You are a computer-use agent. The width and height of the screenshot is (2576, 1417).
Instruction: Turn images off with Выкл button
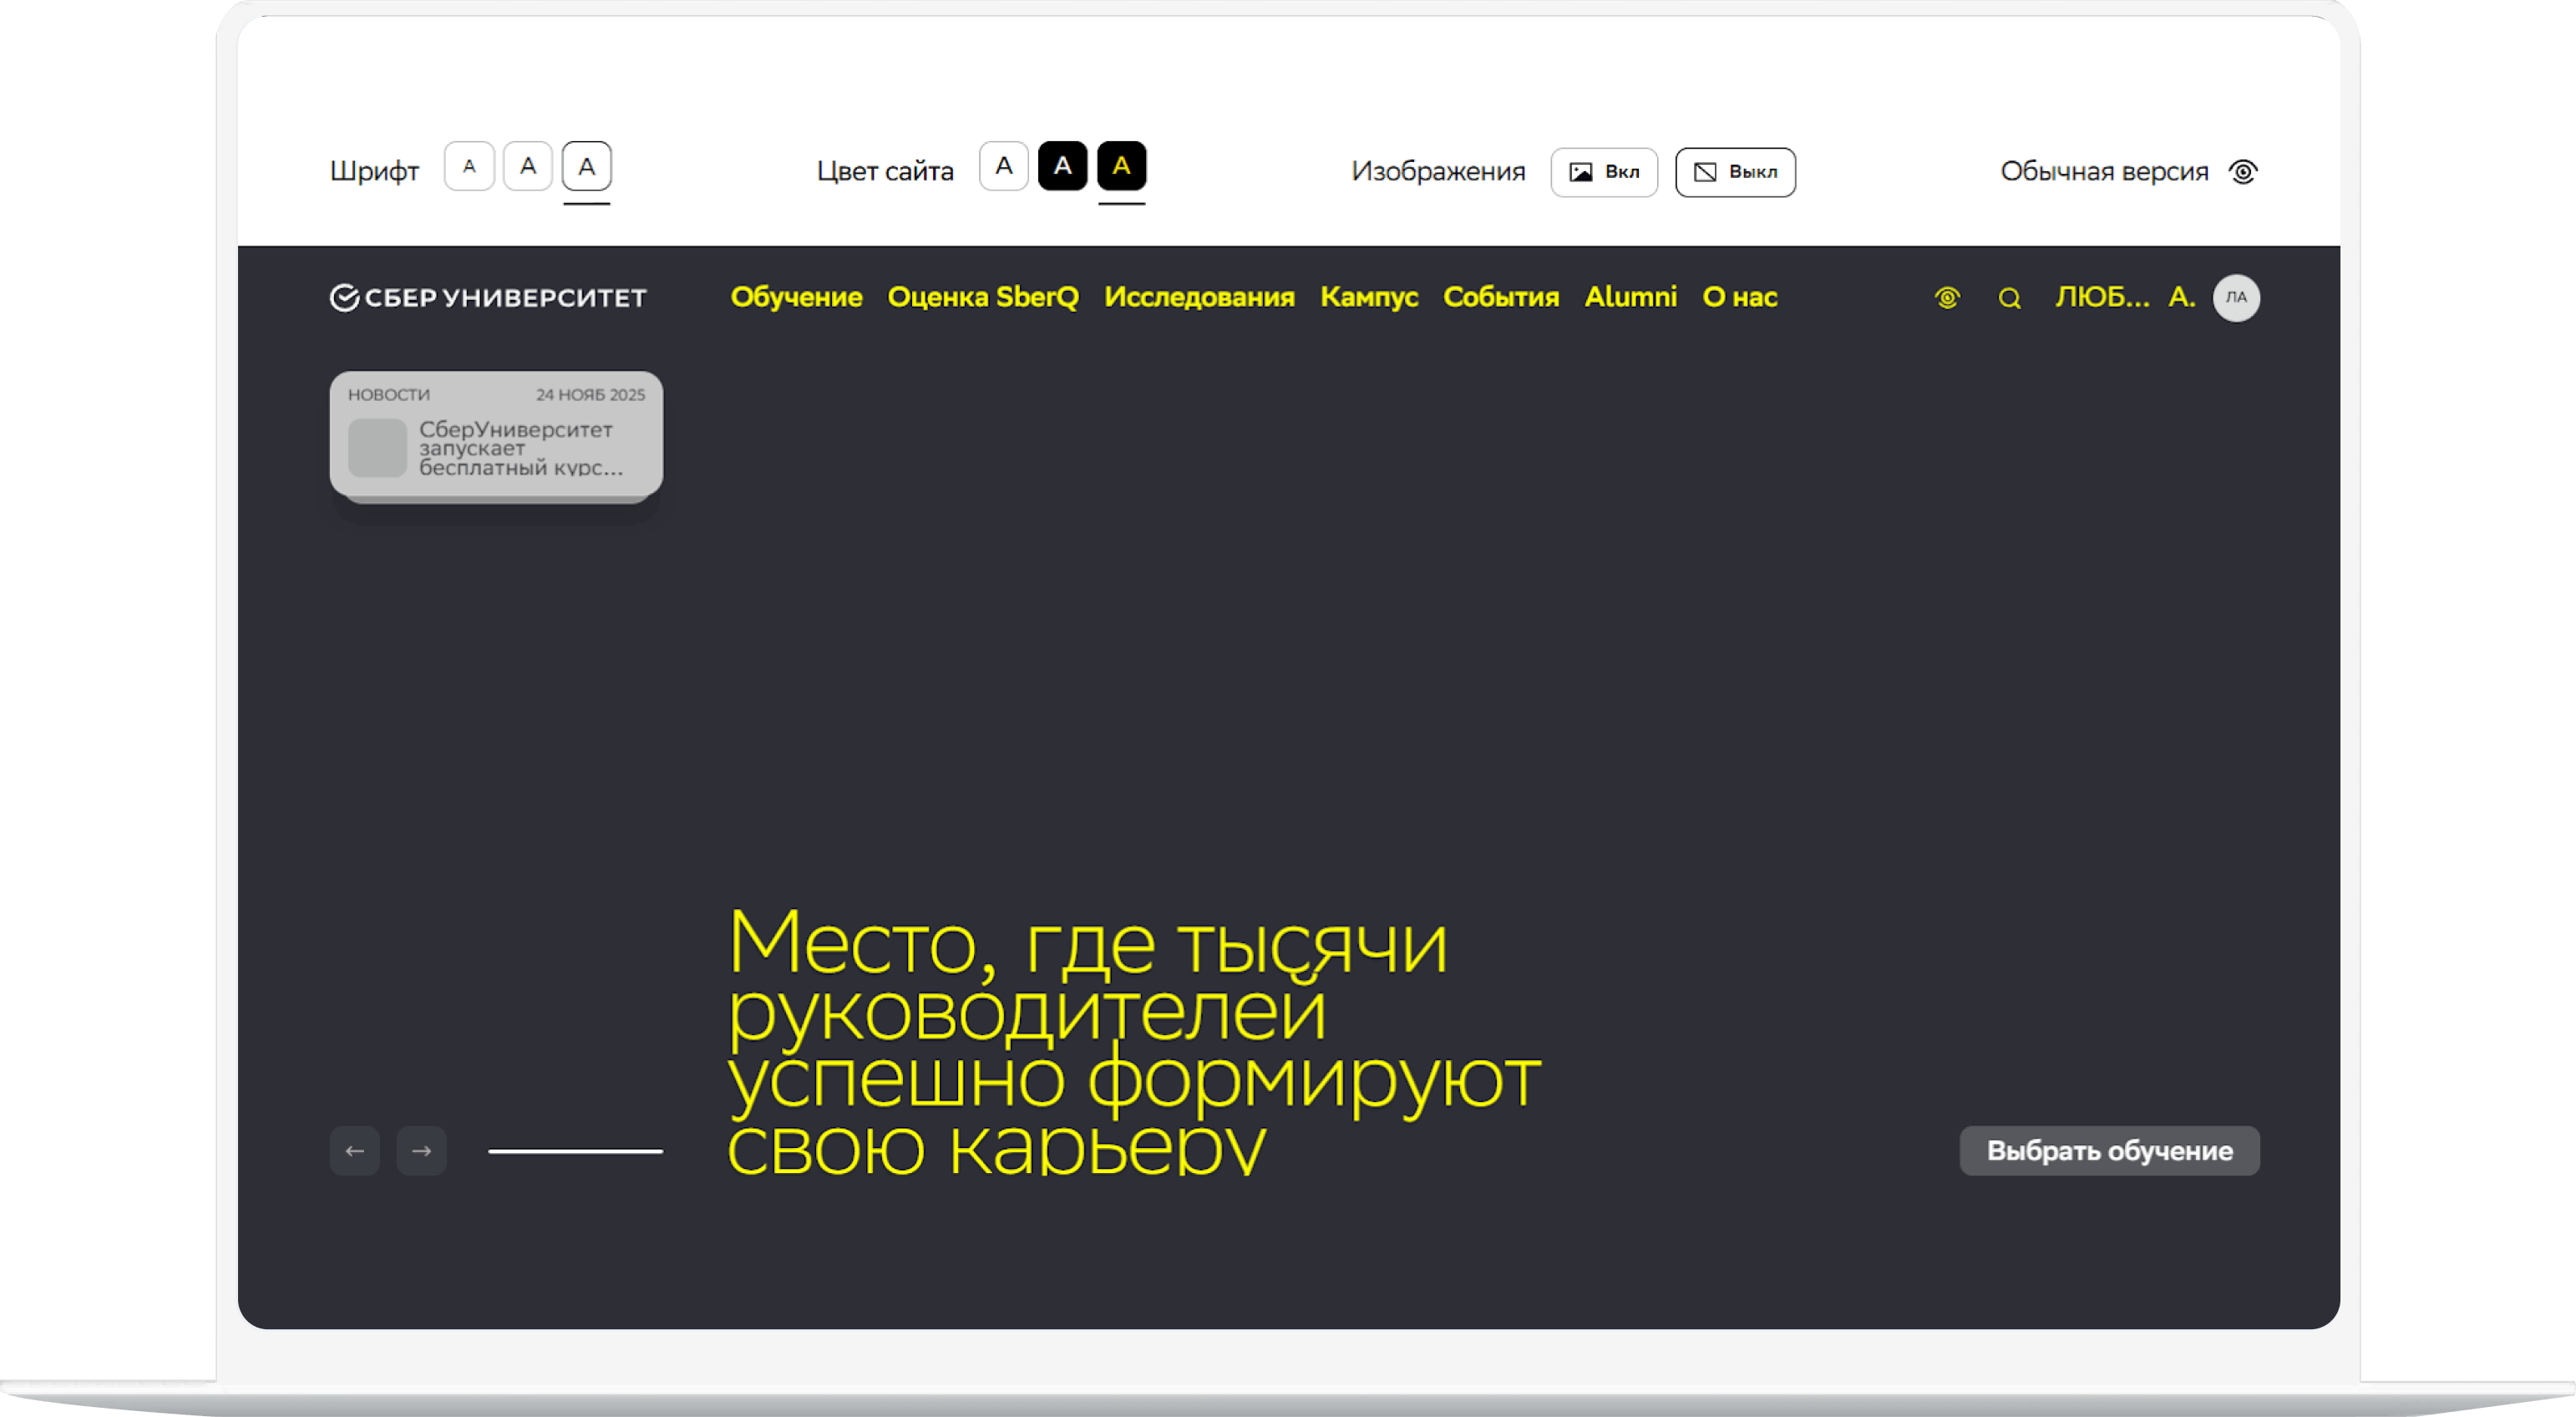tap(1735, 172)
